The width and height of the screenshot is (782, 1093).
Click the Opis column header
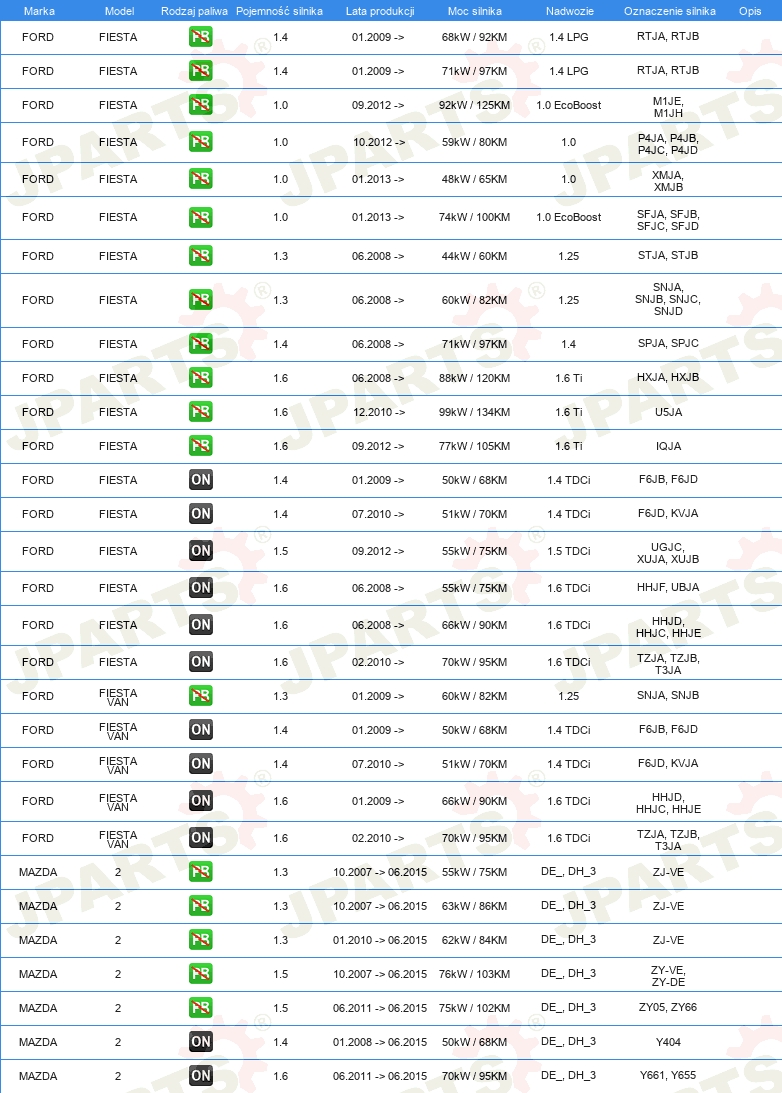(750, 11)
